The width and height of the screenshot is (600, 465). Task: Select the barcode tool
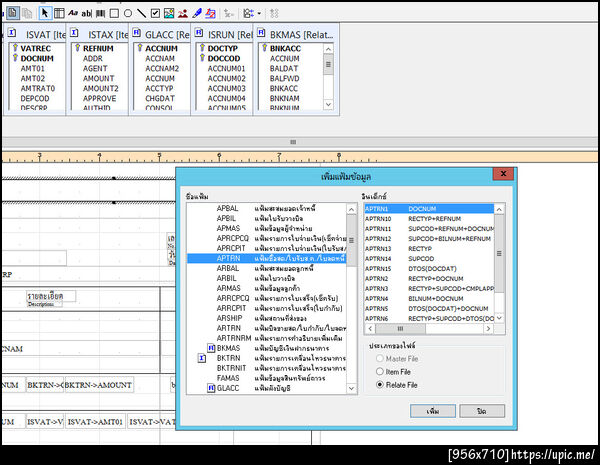tap(100, 13)
